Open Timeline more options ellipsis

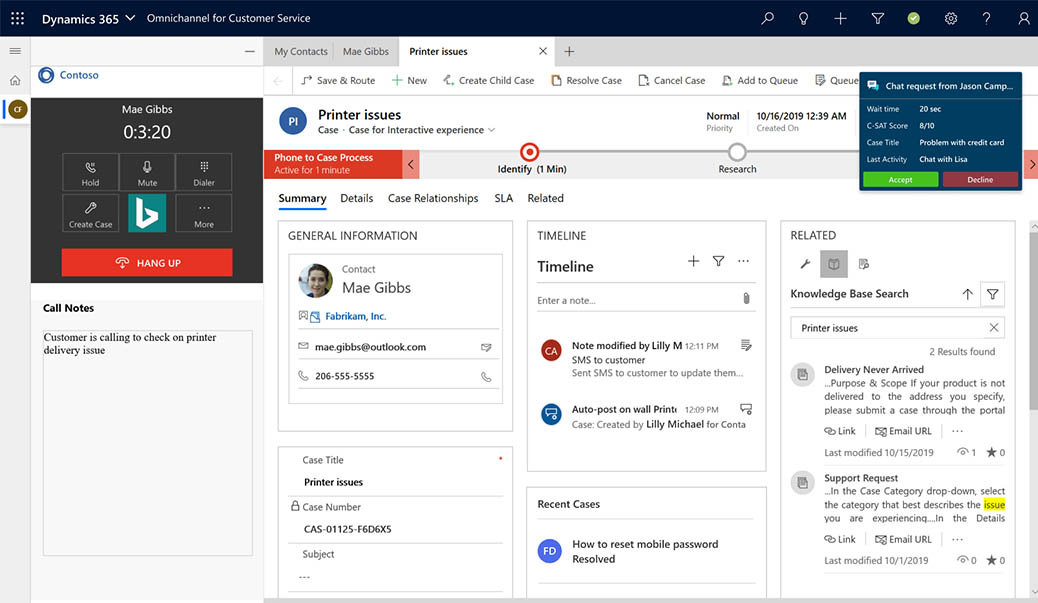pos(743,261)
